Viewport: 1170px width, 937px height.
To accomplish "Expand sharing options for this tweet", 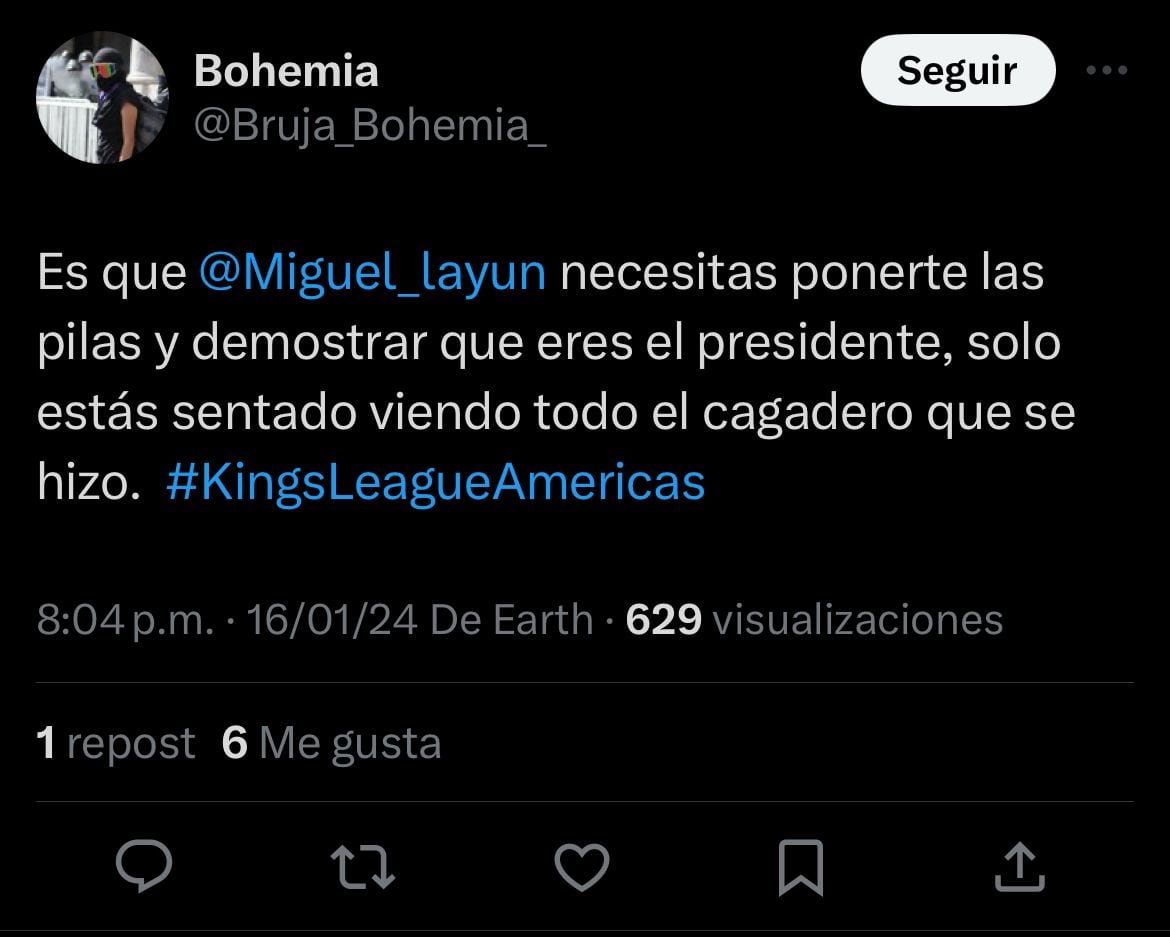I will point(1019,866).
